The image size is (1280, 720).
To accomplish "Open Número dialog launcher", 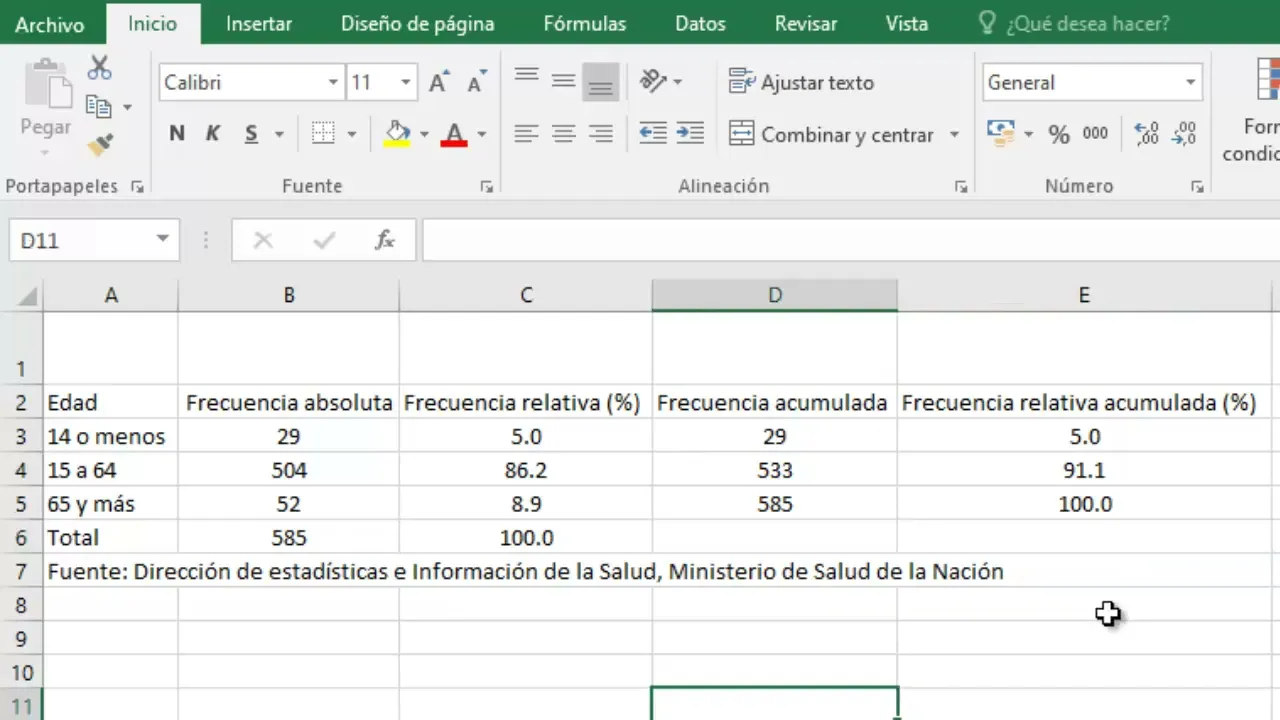I will click(x=1197, y=187).
